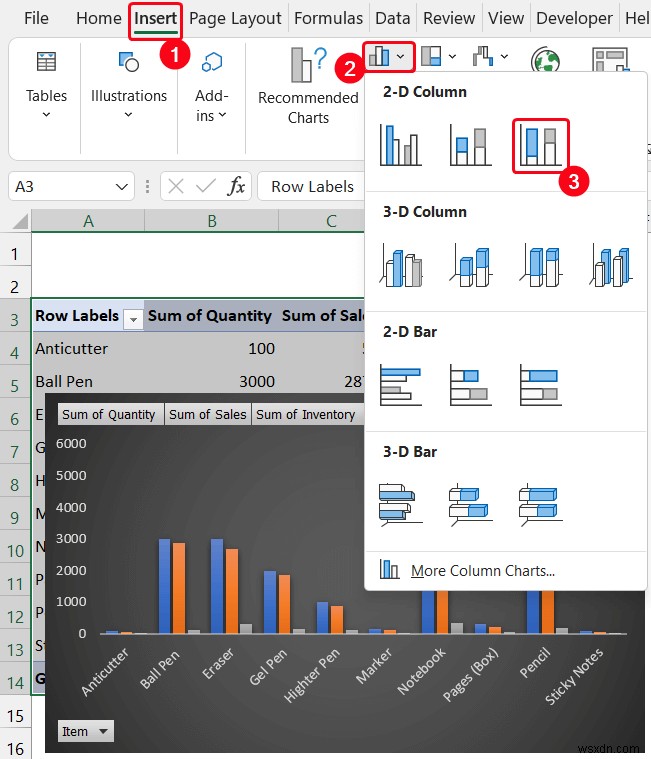
Task: Select the Stacked Column 2-D chart
Action: point(470,145)
